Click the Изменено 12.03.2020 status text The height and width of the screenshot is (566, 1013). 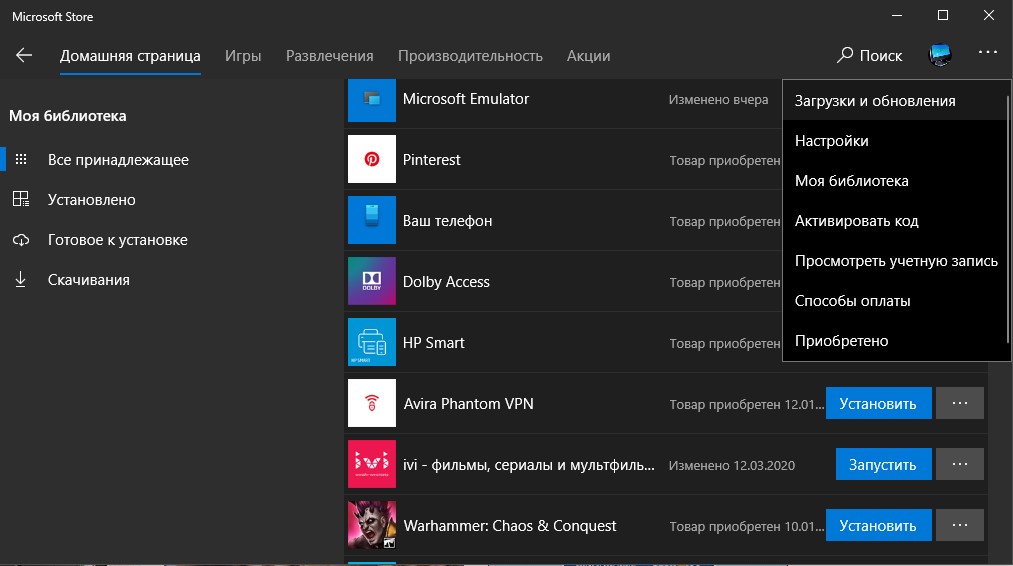click(x=731, y=465)
